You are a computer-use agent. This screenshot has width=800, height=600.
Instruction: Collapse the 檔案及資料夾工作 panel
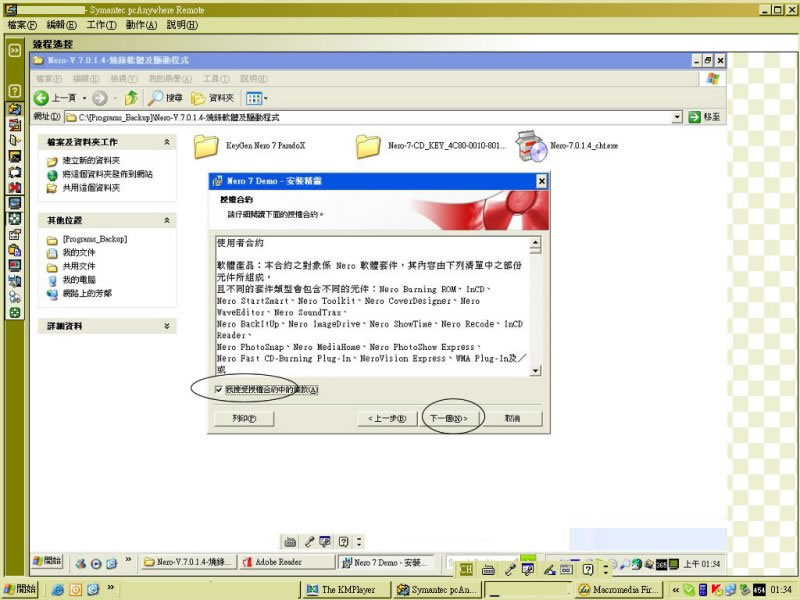tap(167, 142)
